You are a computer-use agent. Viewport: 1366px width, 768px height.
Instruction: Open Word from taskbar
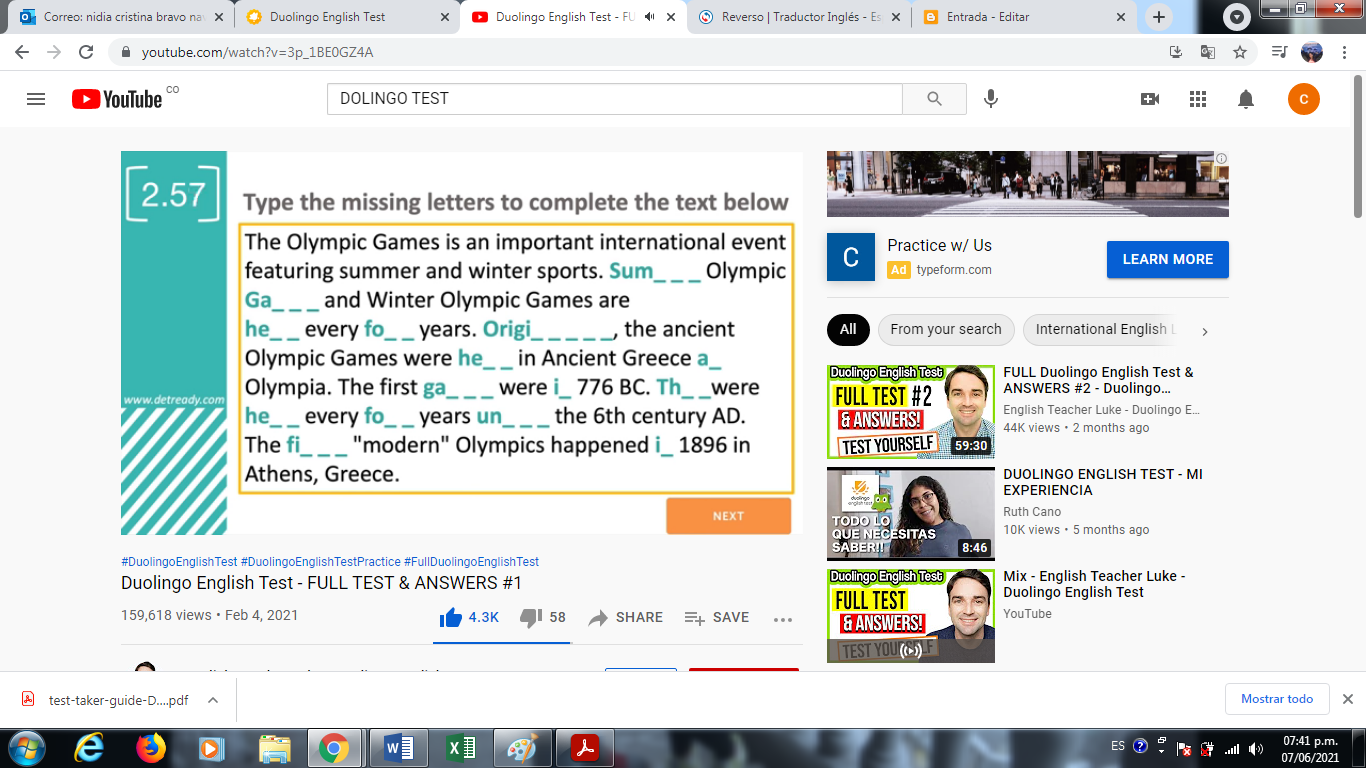pos(398,748)
